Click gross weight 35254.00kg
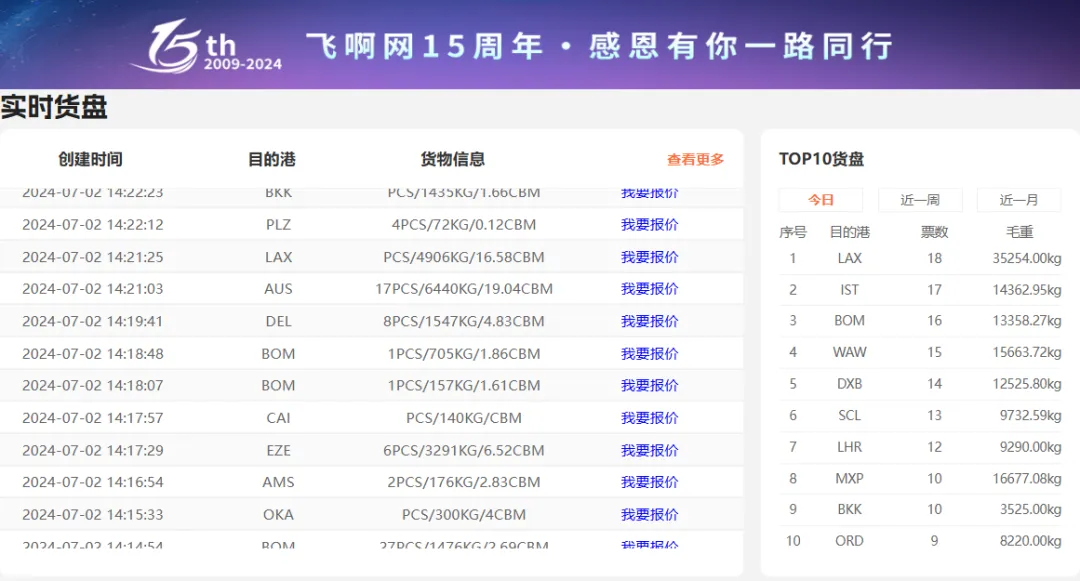Screen dimensions: 1080x581 [1026, 258]
